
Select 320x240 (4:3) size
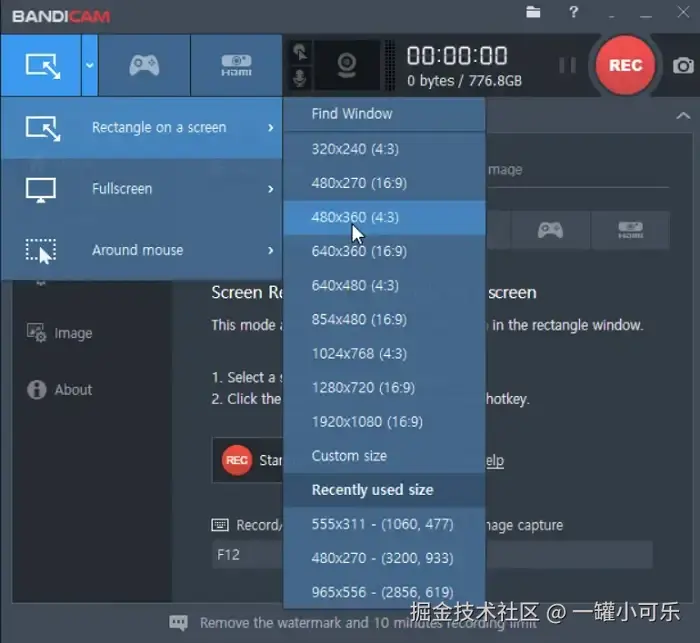click(x=384, y=149)
